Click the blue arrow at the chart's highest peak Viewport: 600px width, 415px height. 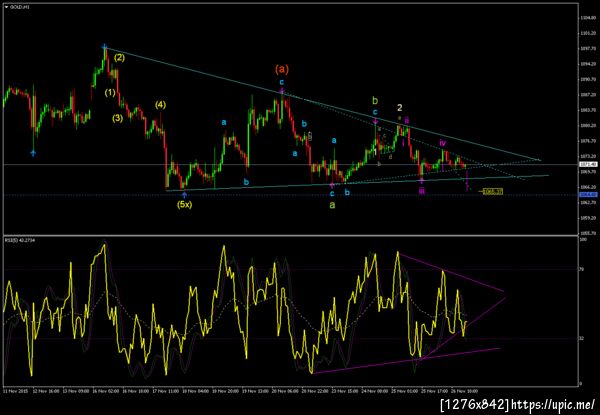(104, 46)
